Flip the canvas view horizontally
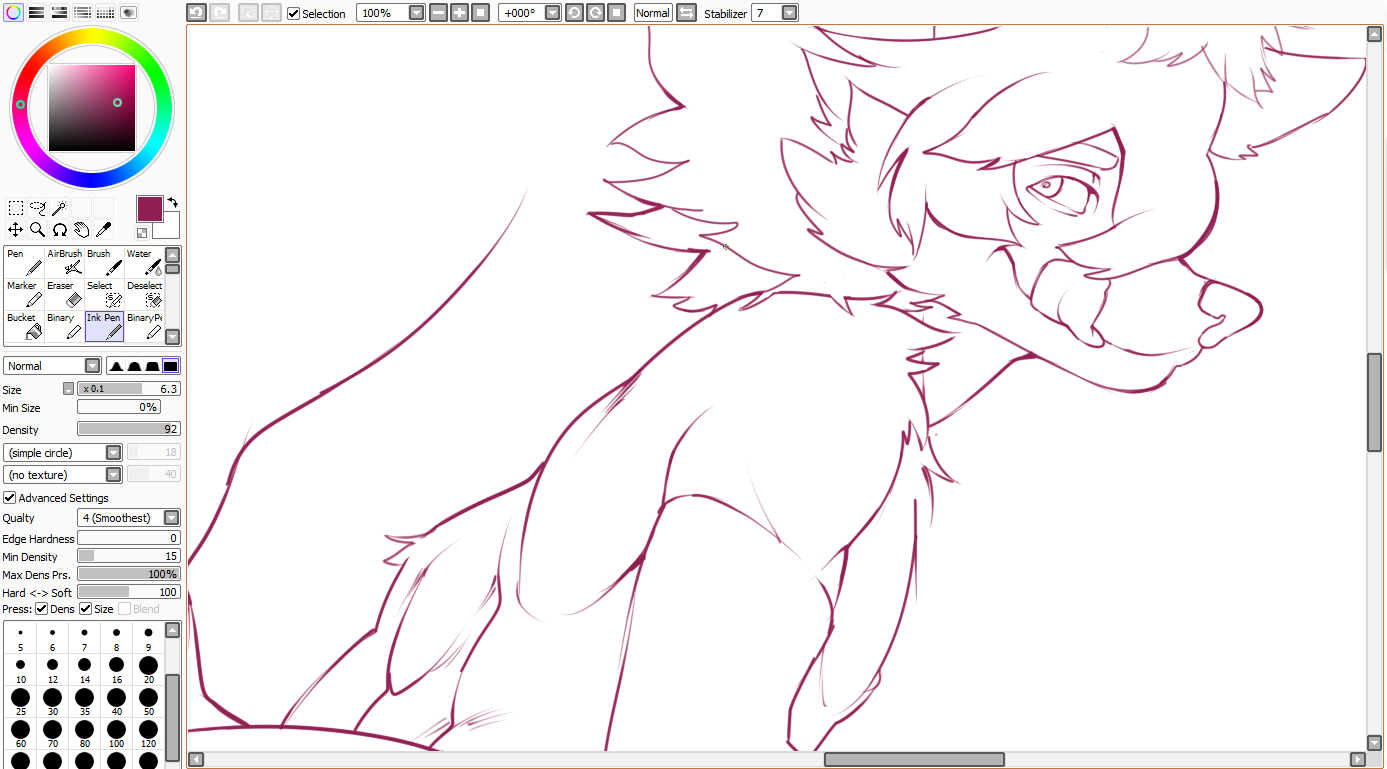 coord(686,13)
